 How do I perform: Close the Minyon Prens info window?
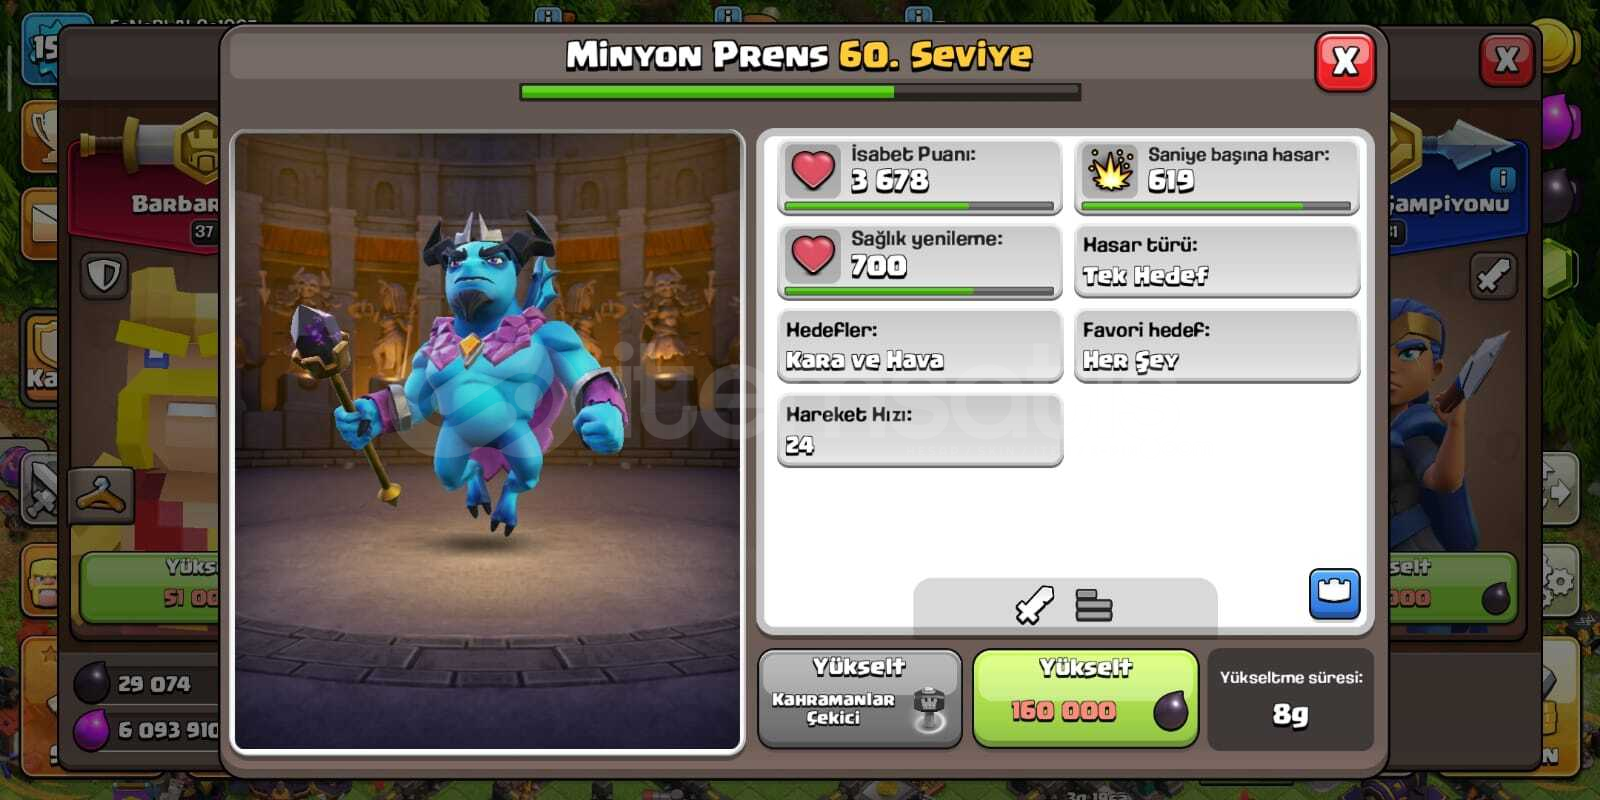pos(1345,62)
